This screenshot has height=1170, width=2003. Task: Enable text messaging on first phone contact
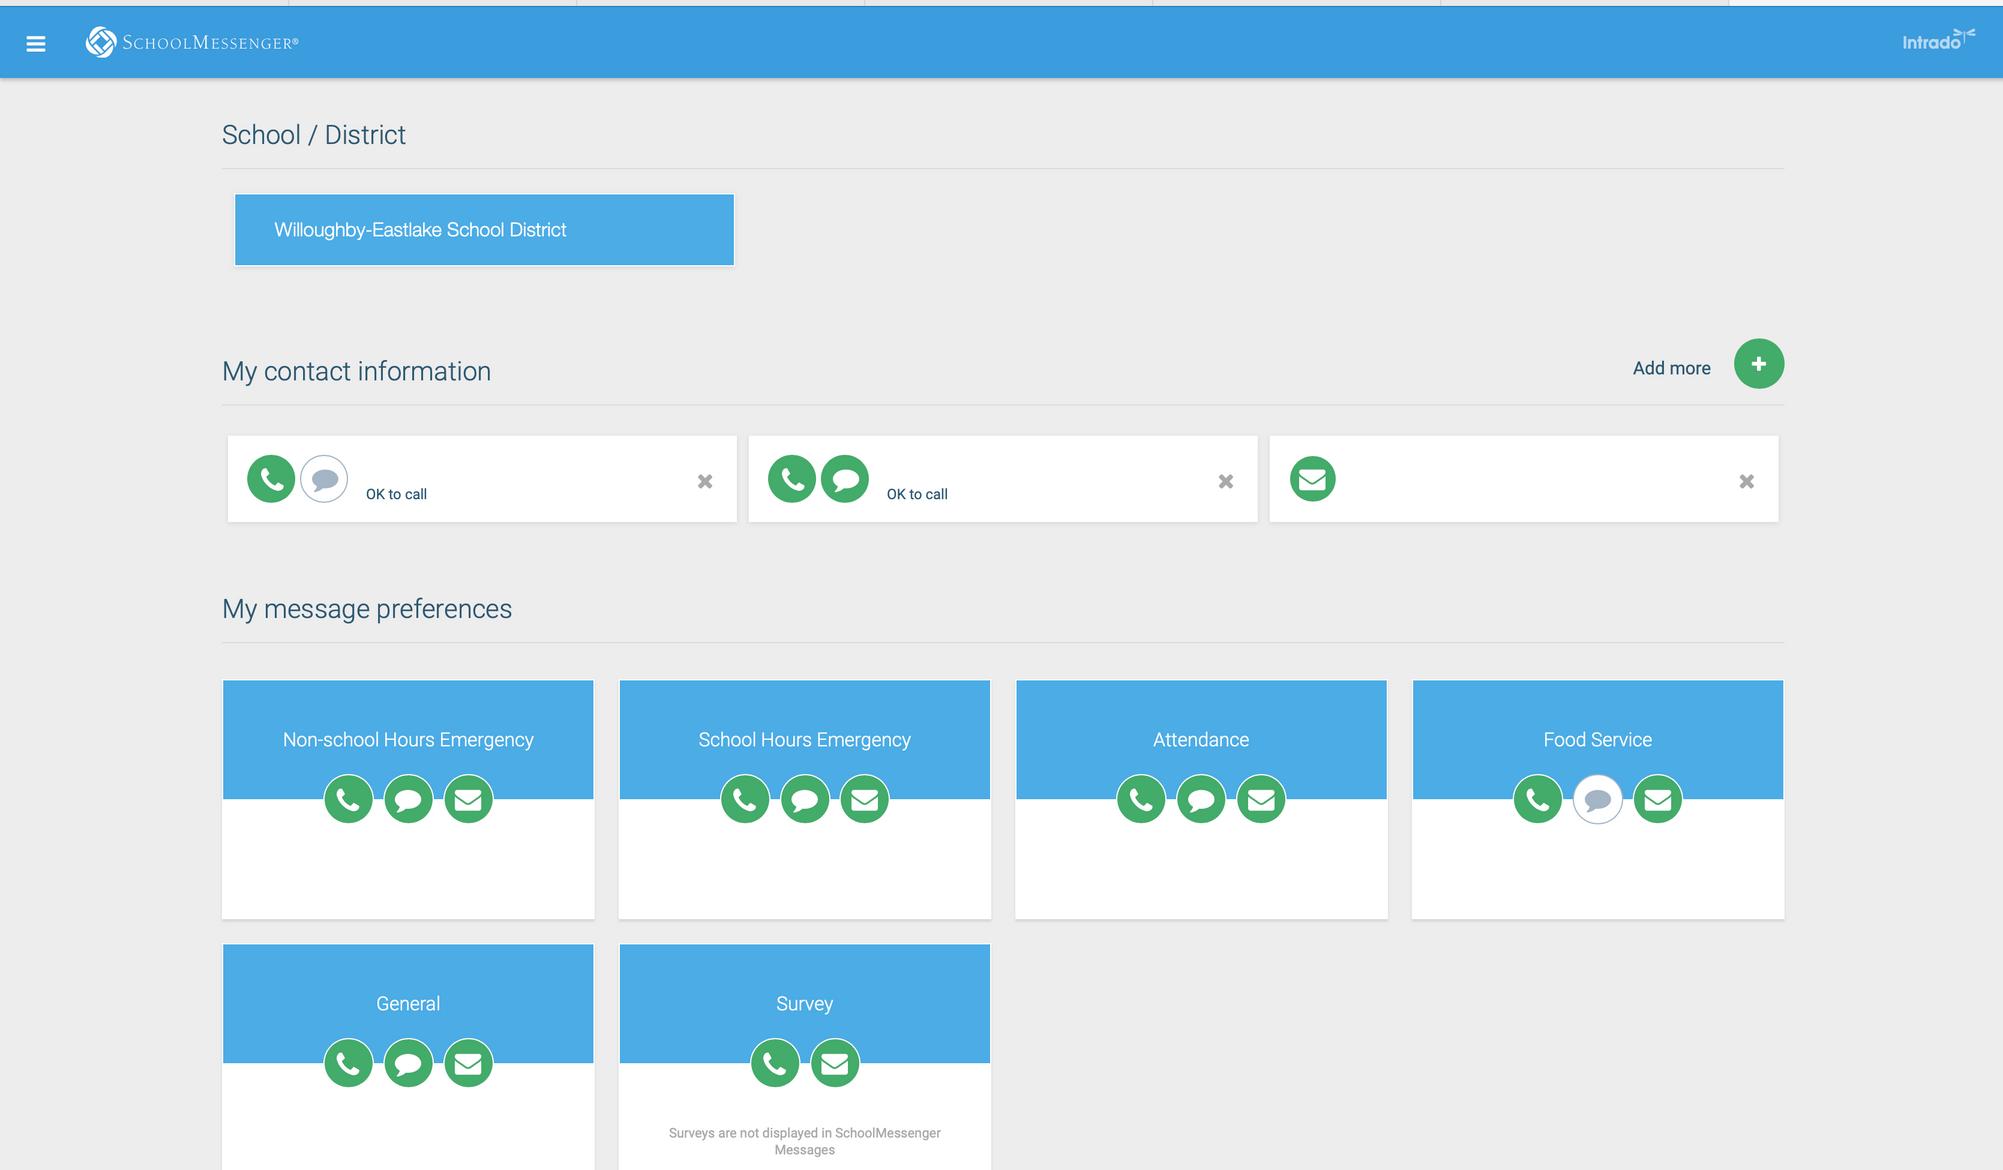[x=324, y=479]
